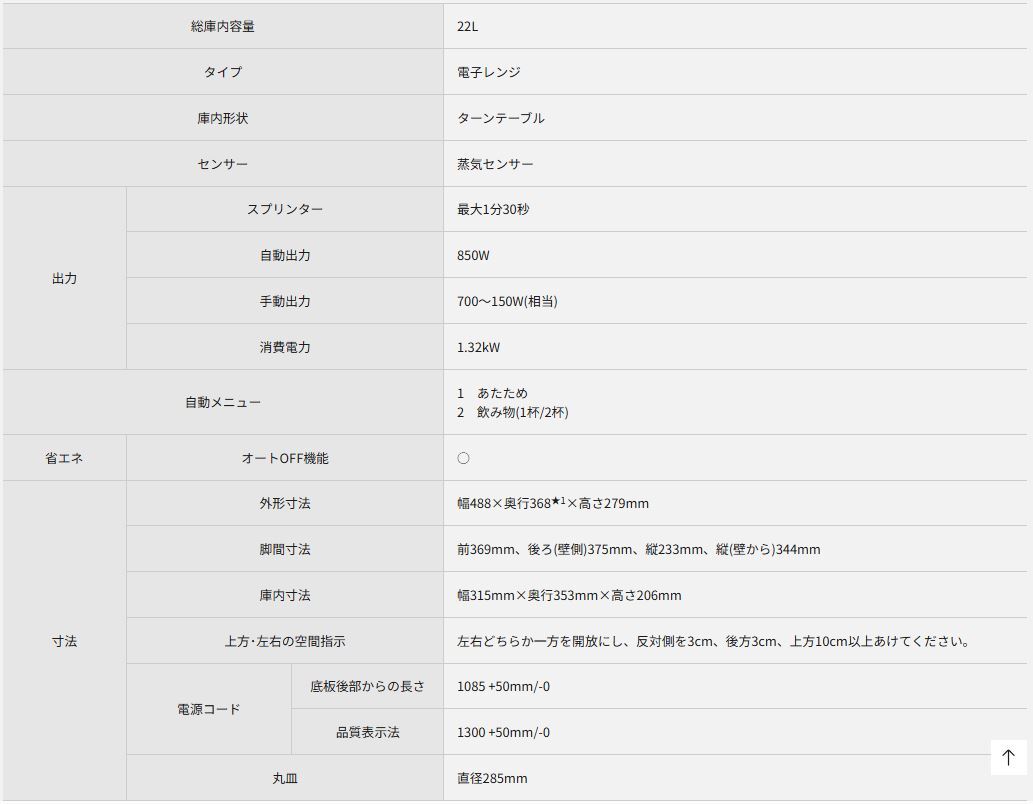Click the 手動出力 label
Screen dimensions: 1033x804
tap(285, 301)
